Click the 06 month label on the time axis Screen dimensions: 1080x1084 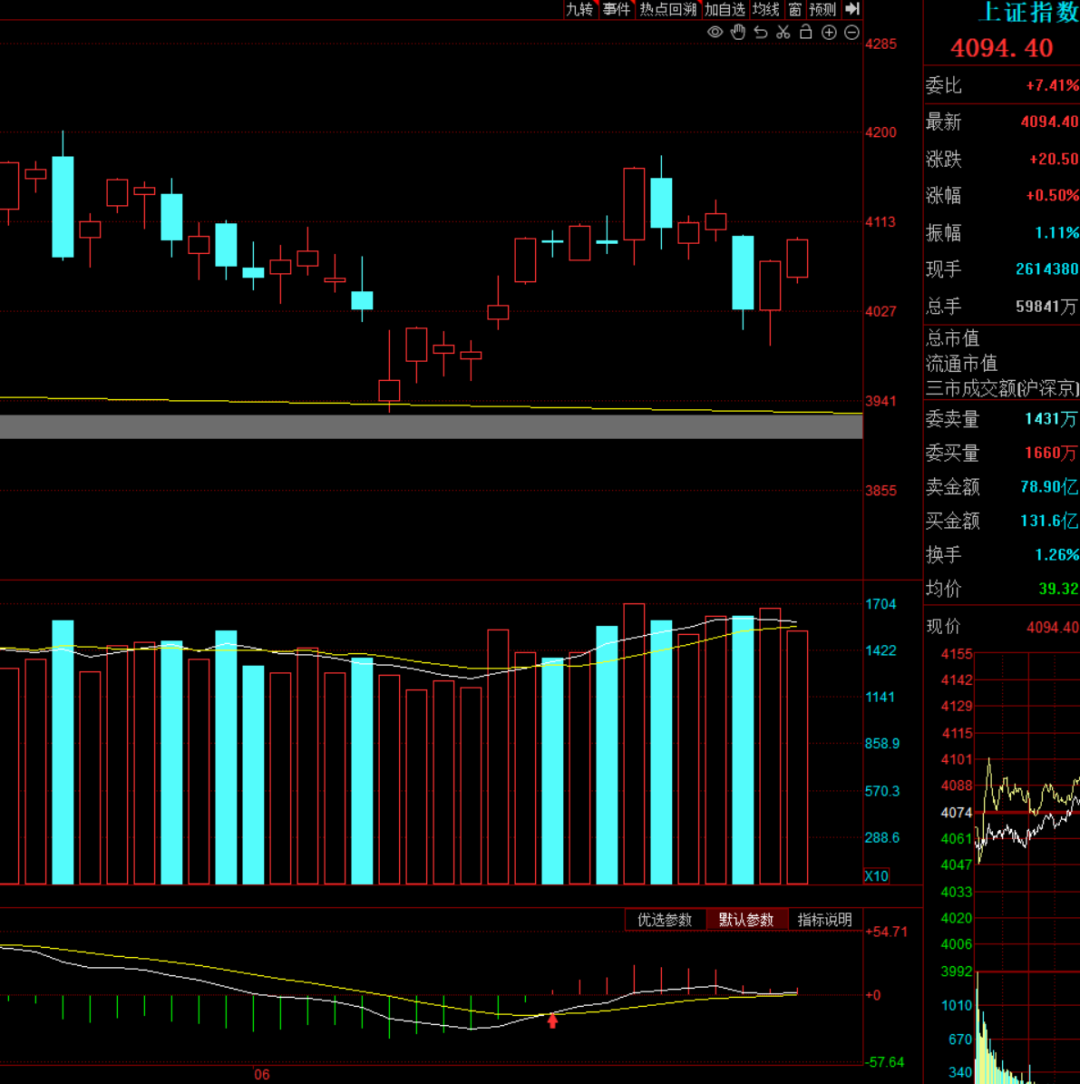point(261,1074)
